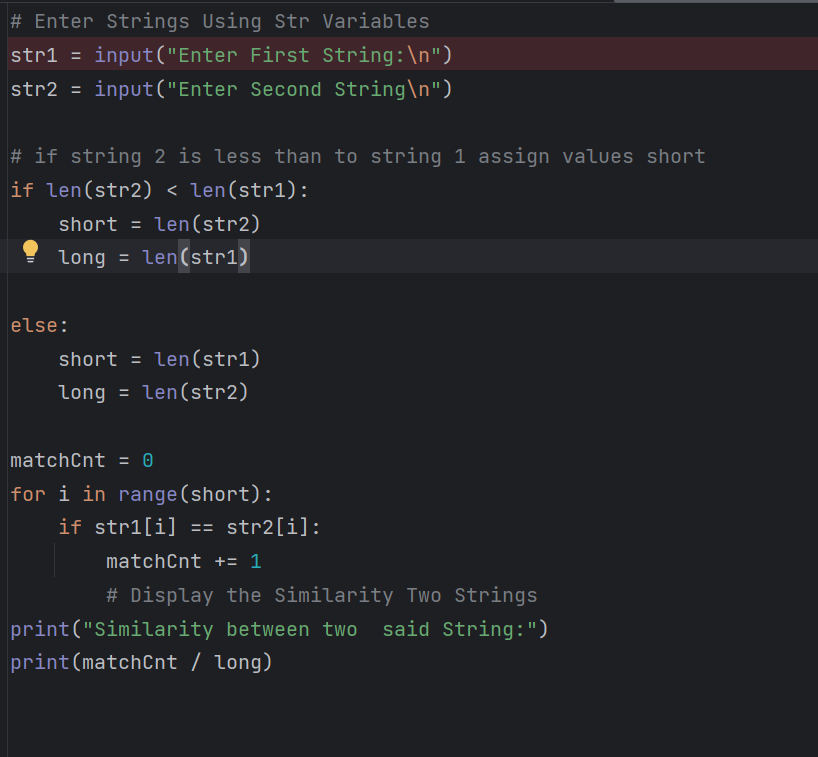Click the final "print(matchCnt / long)" statement
Image resolution: width=818 pixels, height=757 pixels.
[141, 662]
